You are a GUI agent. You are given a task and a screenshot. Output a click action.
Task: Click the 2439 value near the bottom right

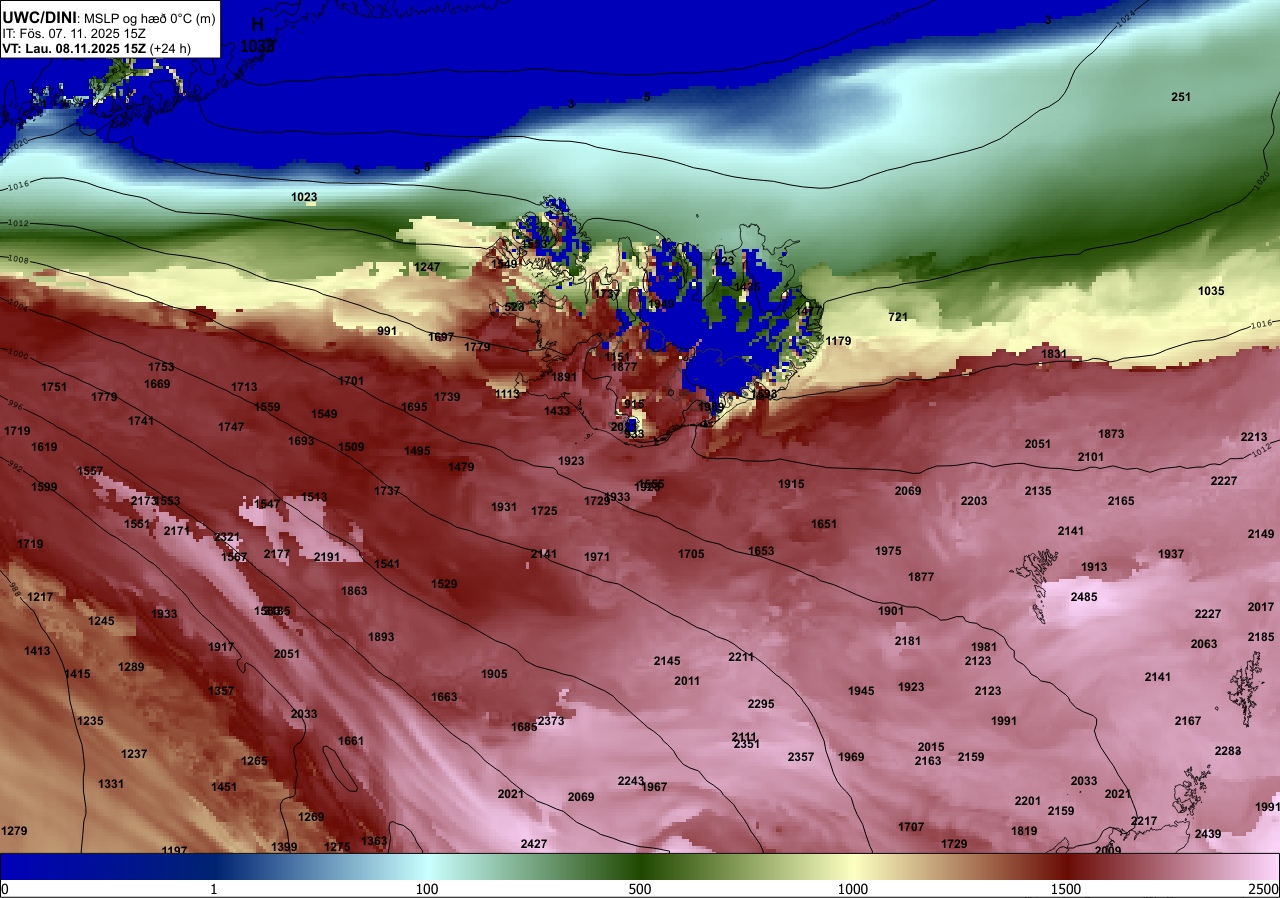click(x=1208, y=834)
